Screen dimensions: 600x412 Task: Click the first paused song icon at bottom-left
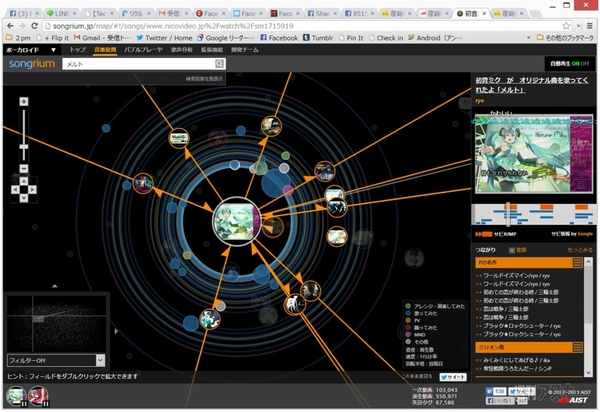coord(16,396)
